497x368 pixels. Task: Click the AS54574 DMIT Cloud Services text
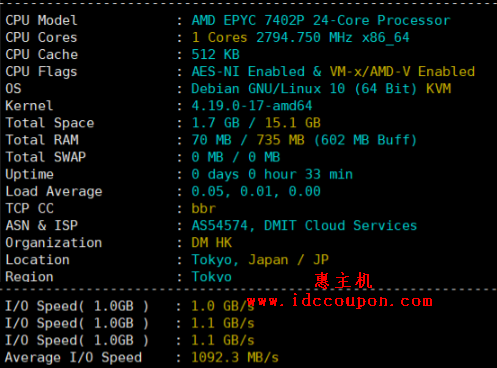coord(304,226)
